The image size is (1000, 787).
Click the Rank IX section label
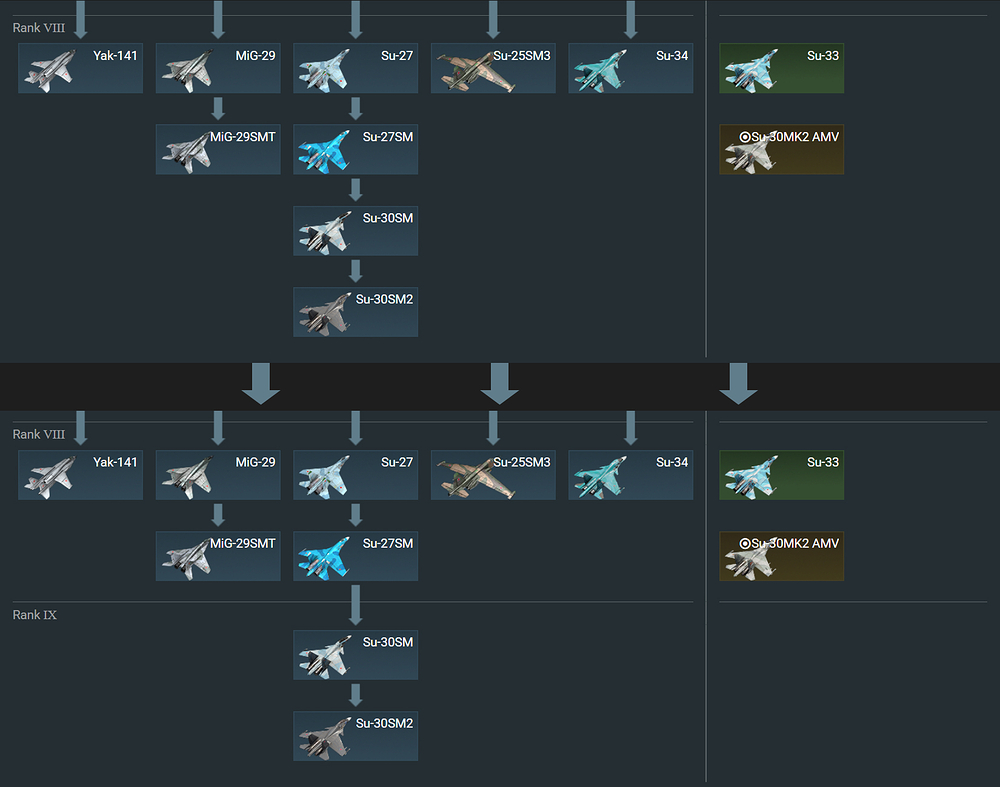click(34, 615)
